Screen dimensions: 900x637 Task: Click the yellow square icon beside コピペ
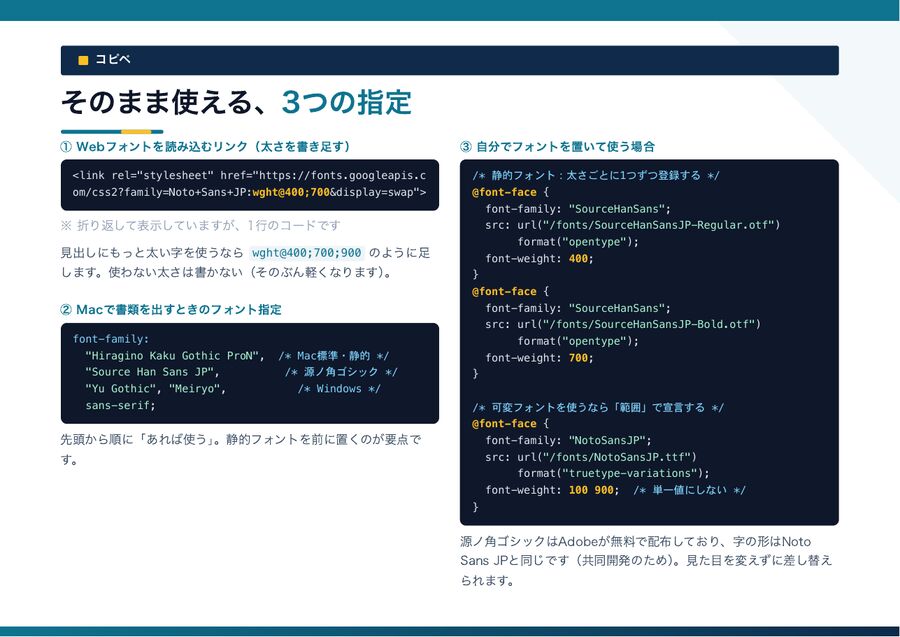click(x=83, y=60)
